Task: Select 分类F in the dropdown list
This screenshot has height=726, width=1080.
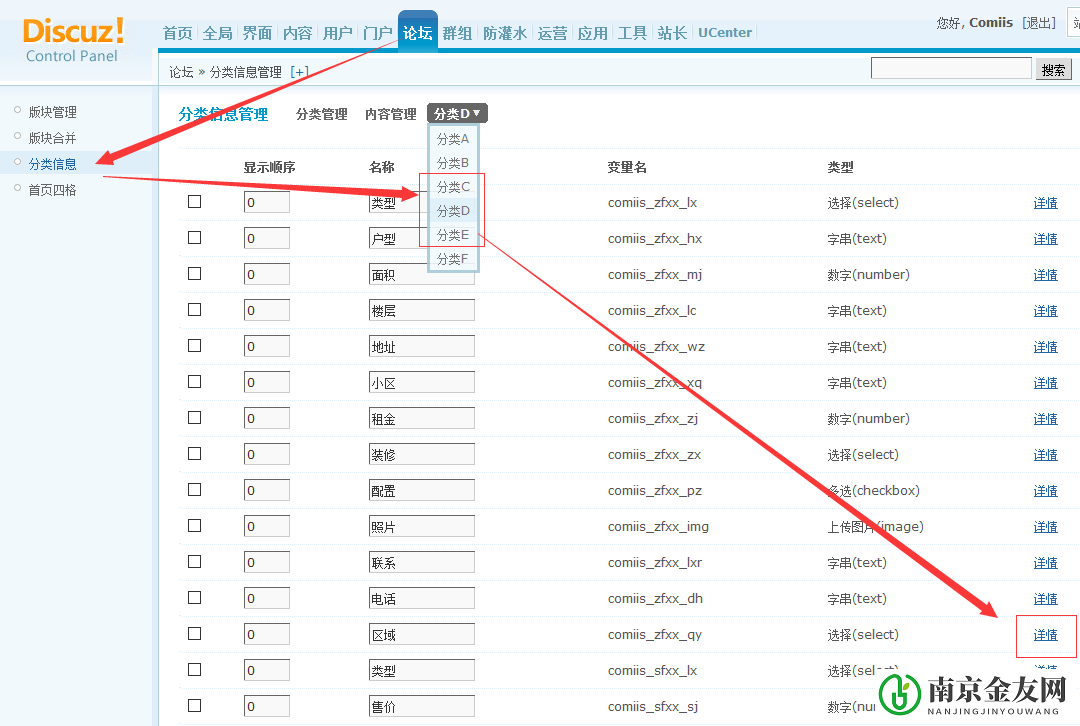Action: 452,258
